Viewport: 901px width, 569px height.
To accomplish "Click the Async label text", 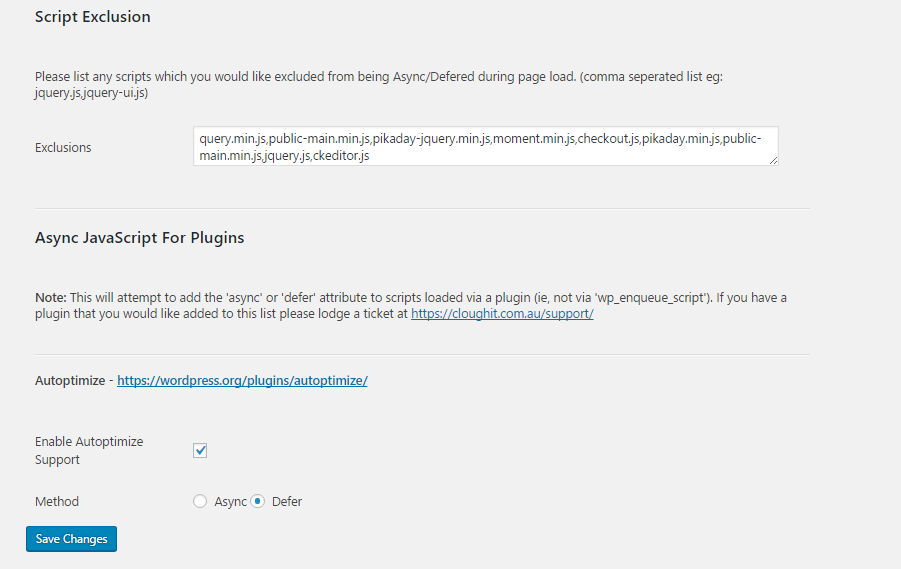I will 230,501.
